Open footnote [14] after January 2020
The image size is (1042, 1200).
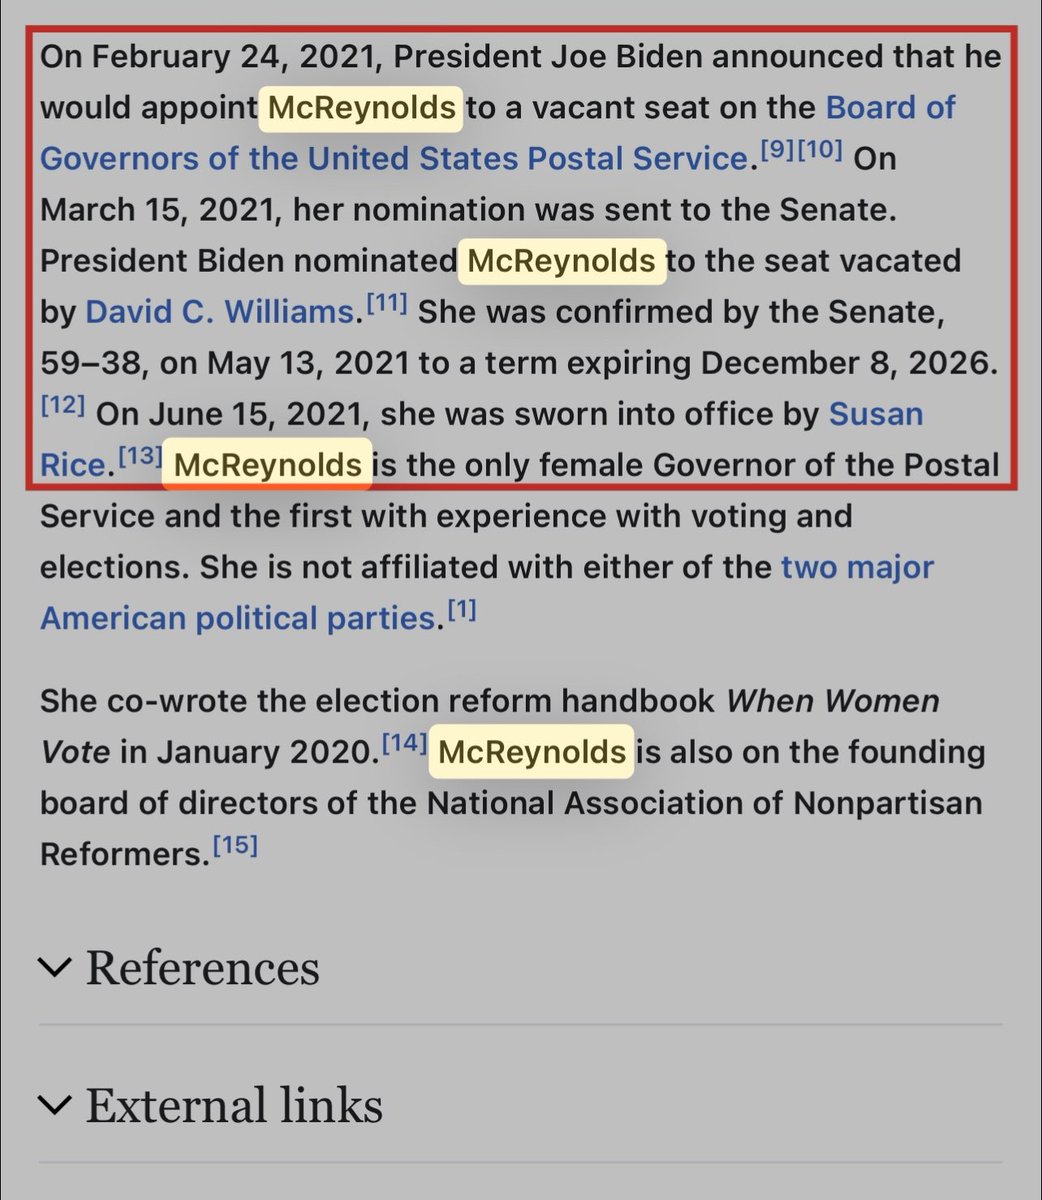click(x=406, y=745)
